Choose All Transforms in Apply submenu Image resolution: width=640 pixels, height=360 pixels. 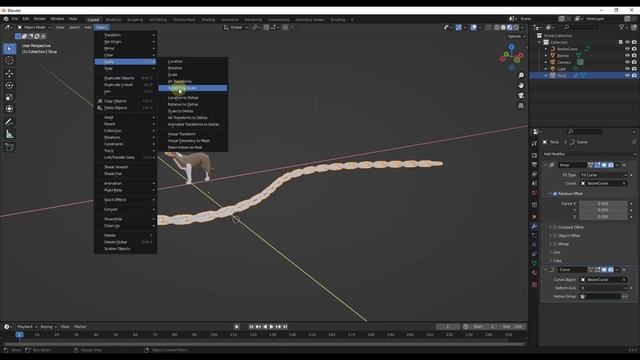tap(193, 81)
